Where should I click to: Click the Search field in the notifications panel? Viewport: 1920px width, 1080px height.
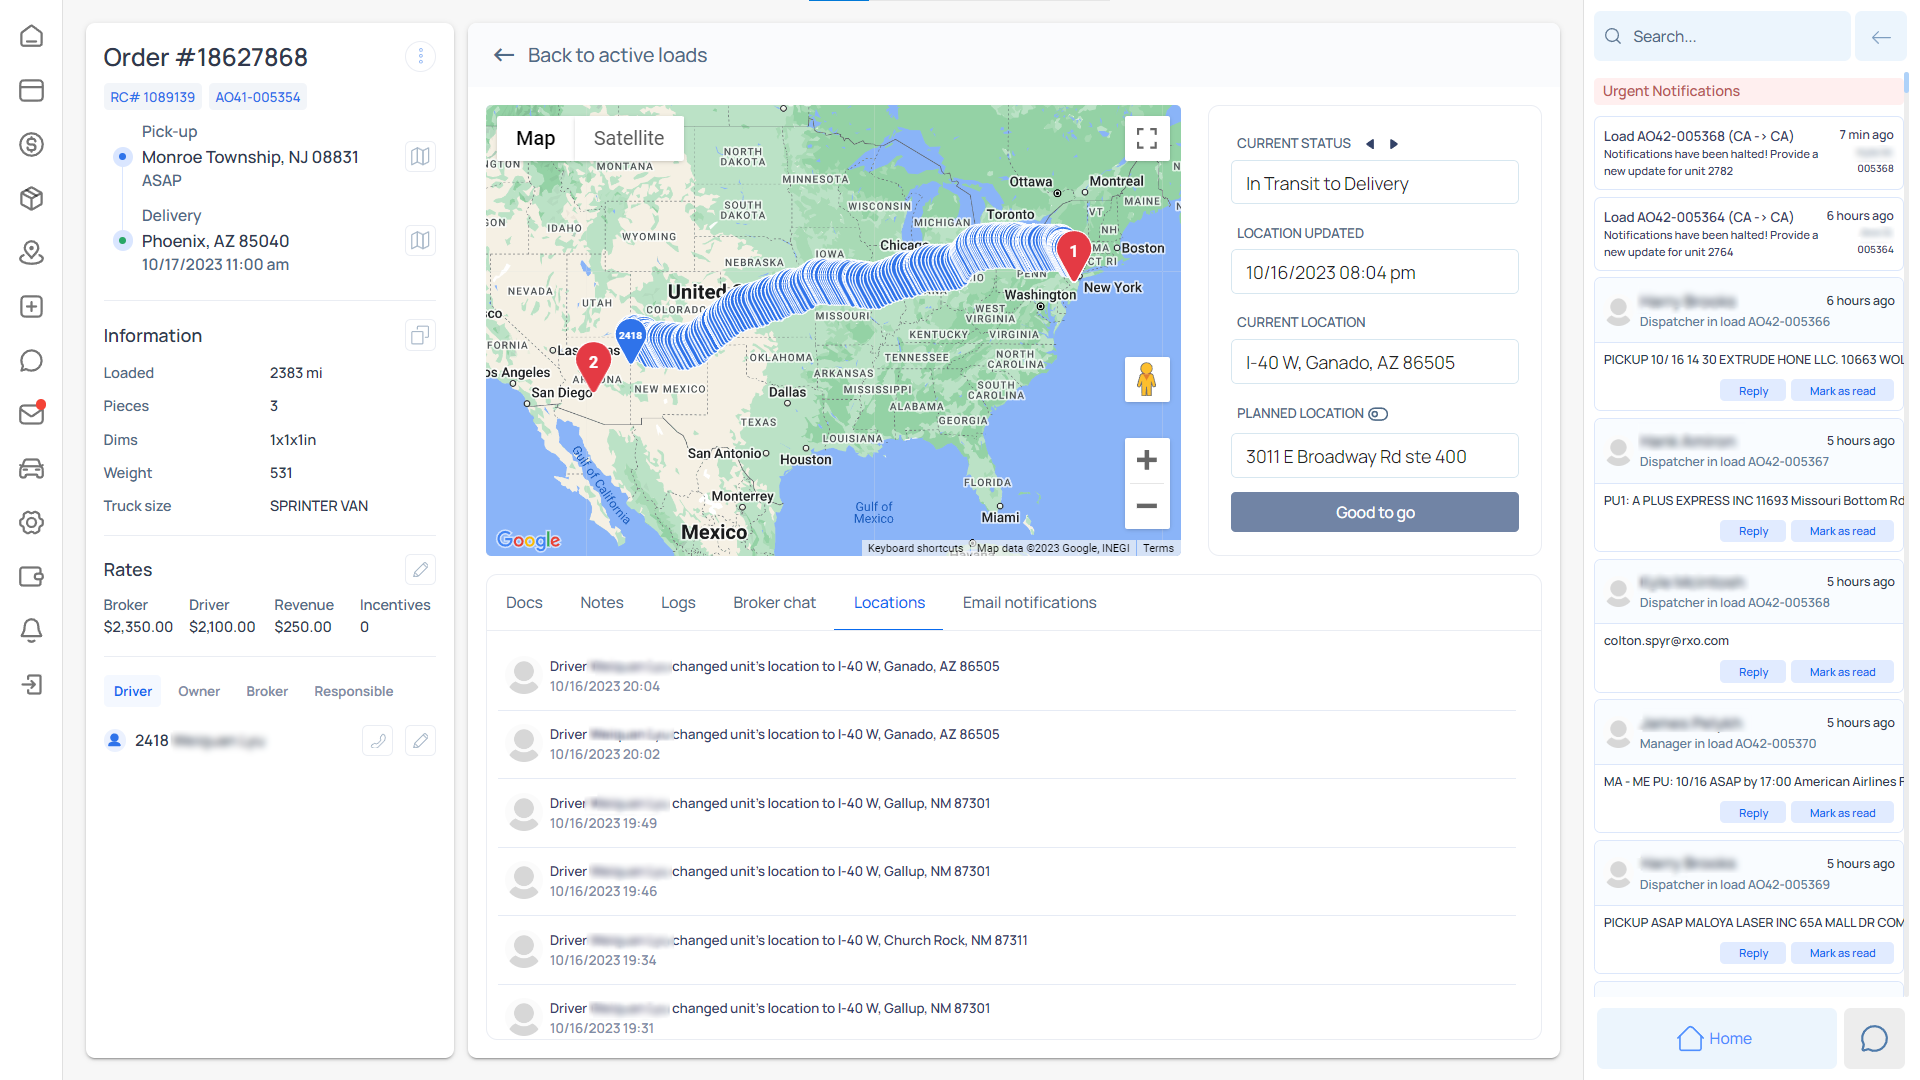pyautogui.click(x=1722, y=36)
